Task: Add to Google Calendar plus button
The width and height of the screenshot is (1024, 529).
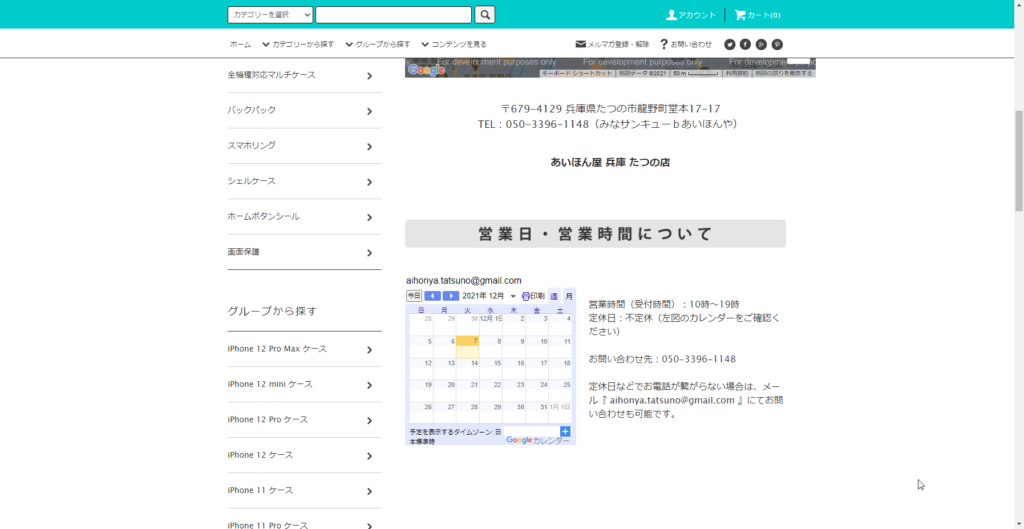Action: [566, 431]
